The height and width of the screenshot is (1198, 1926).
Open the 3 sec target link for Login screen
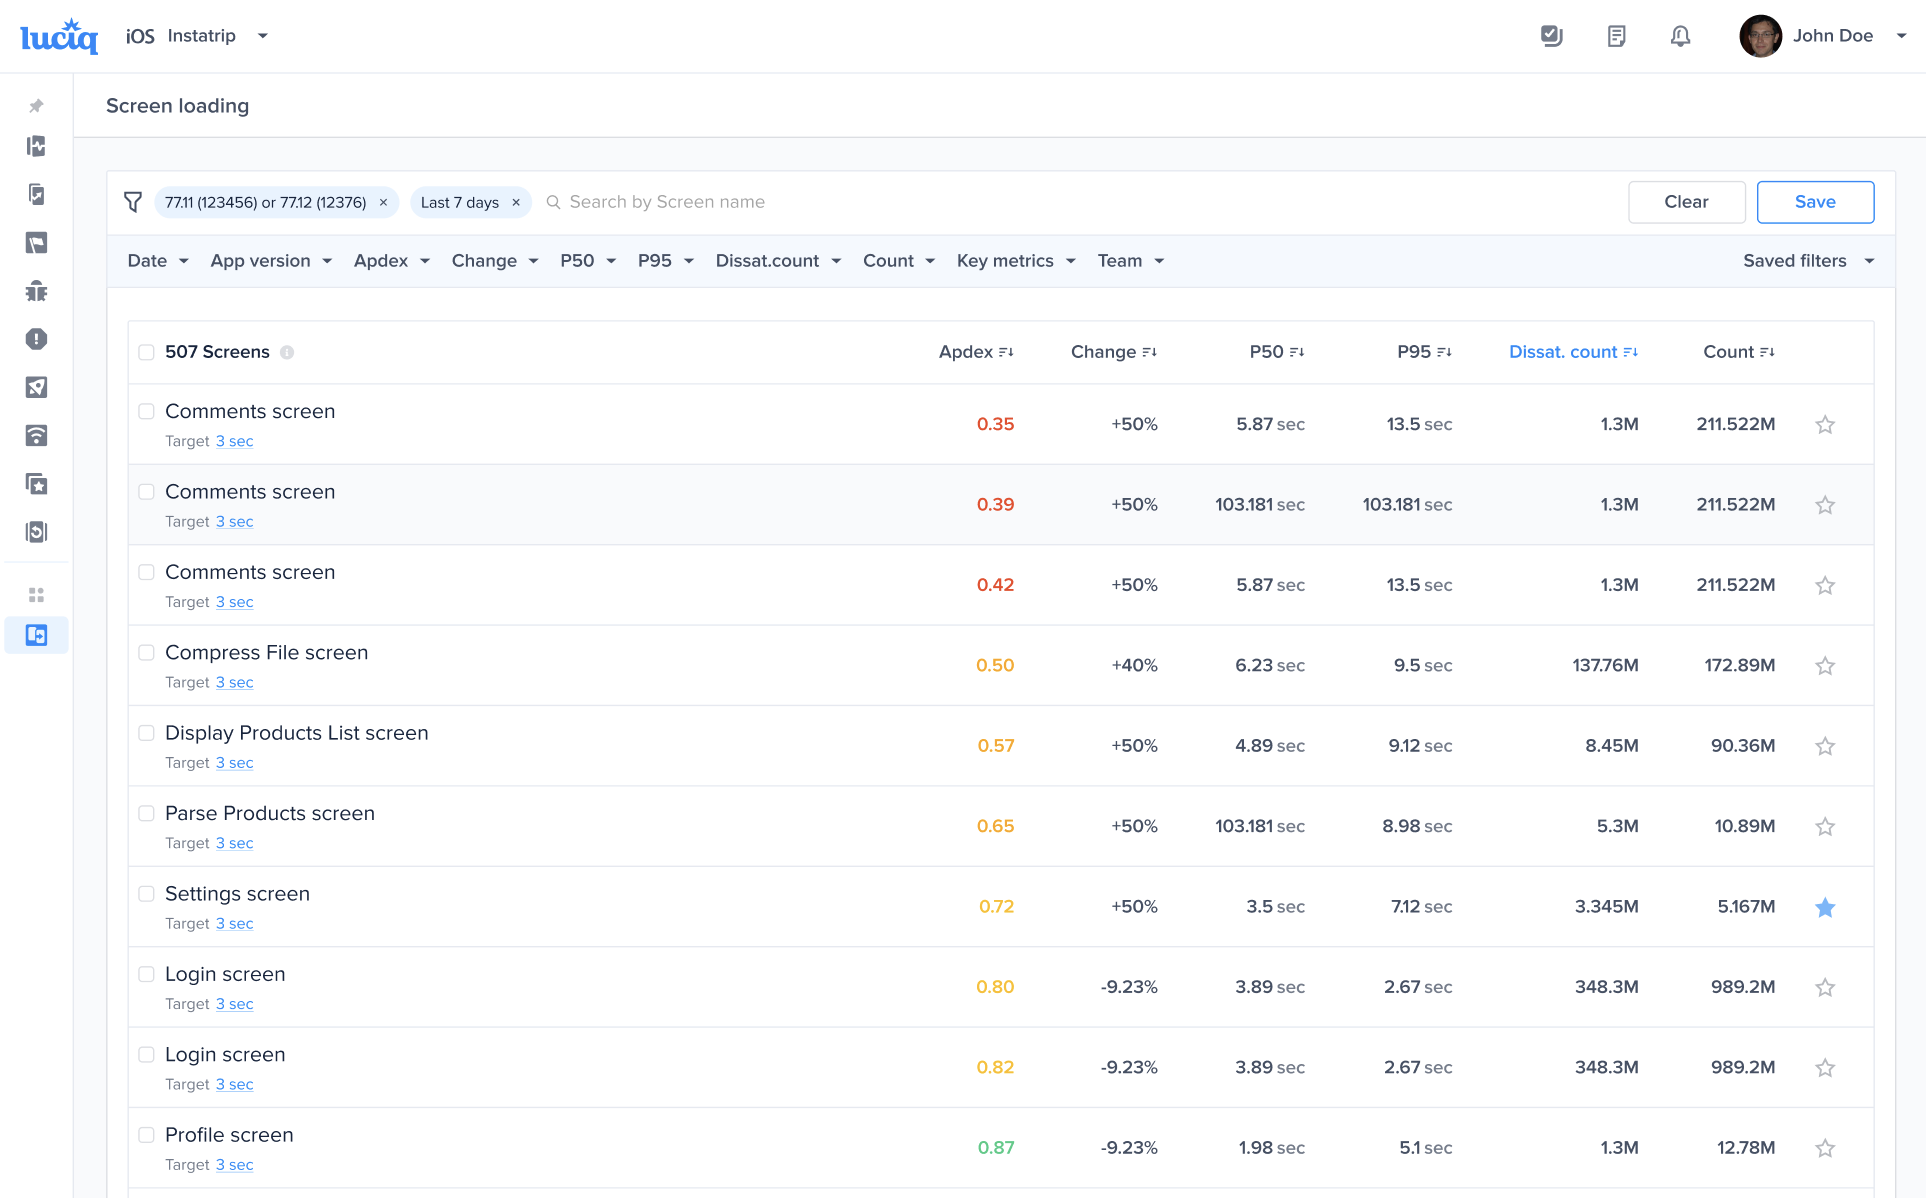pos(234,1003)
